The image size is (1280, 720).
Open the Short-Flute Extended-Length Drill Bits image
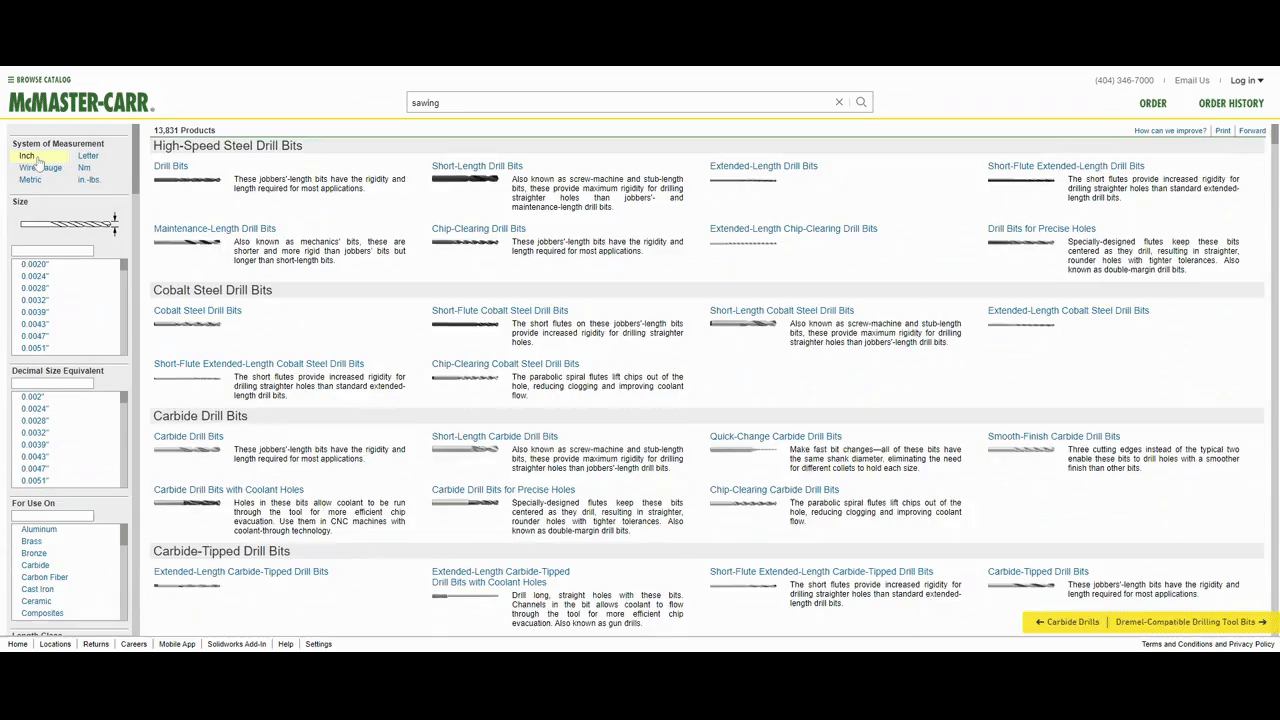coord(1021,180)
